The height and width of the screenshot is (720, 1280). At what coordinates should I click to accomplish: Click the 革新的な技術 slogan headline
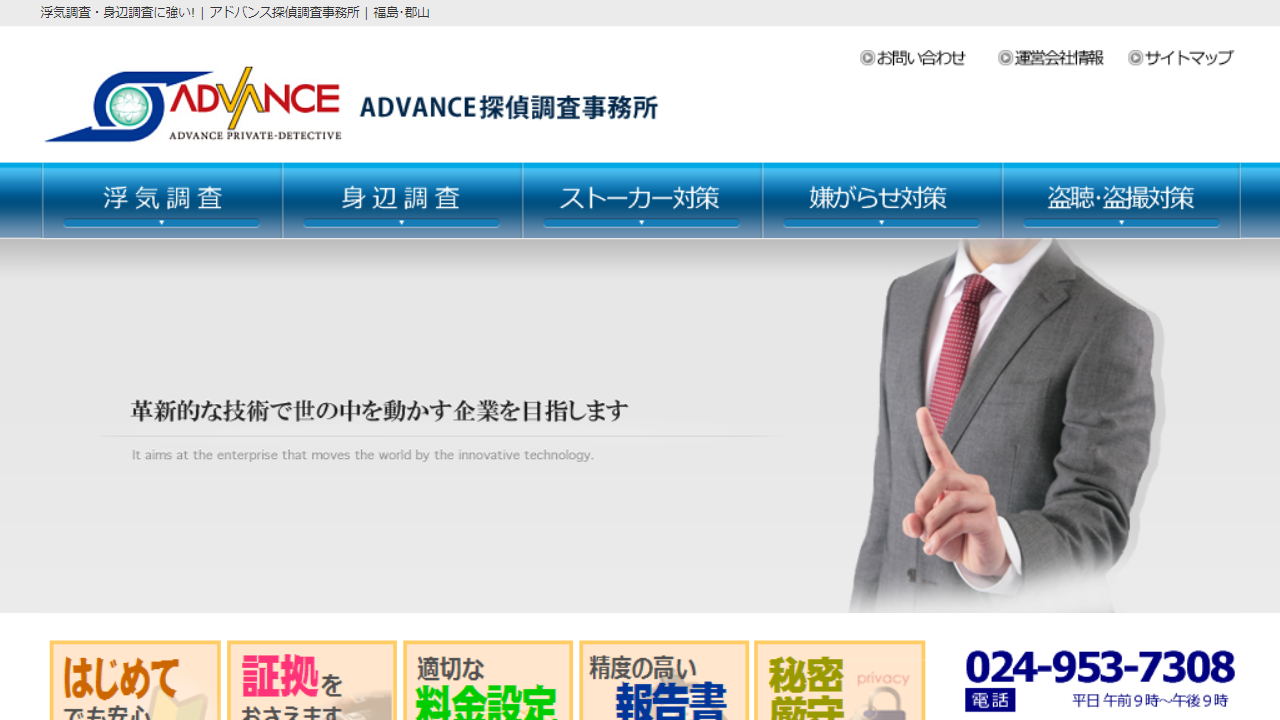380,411
